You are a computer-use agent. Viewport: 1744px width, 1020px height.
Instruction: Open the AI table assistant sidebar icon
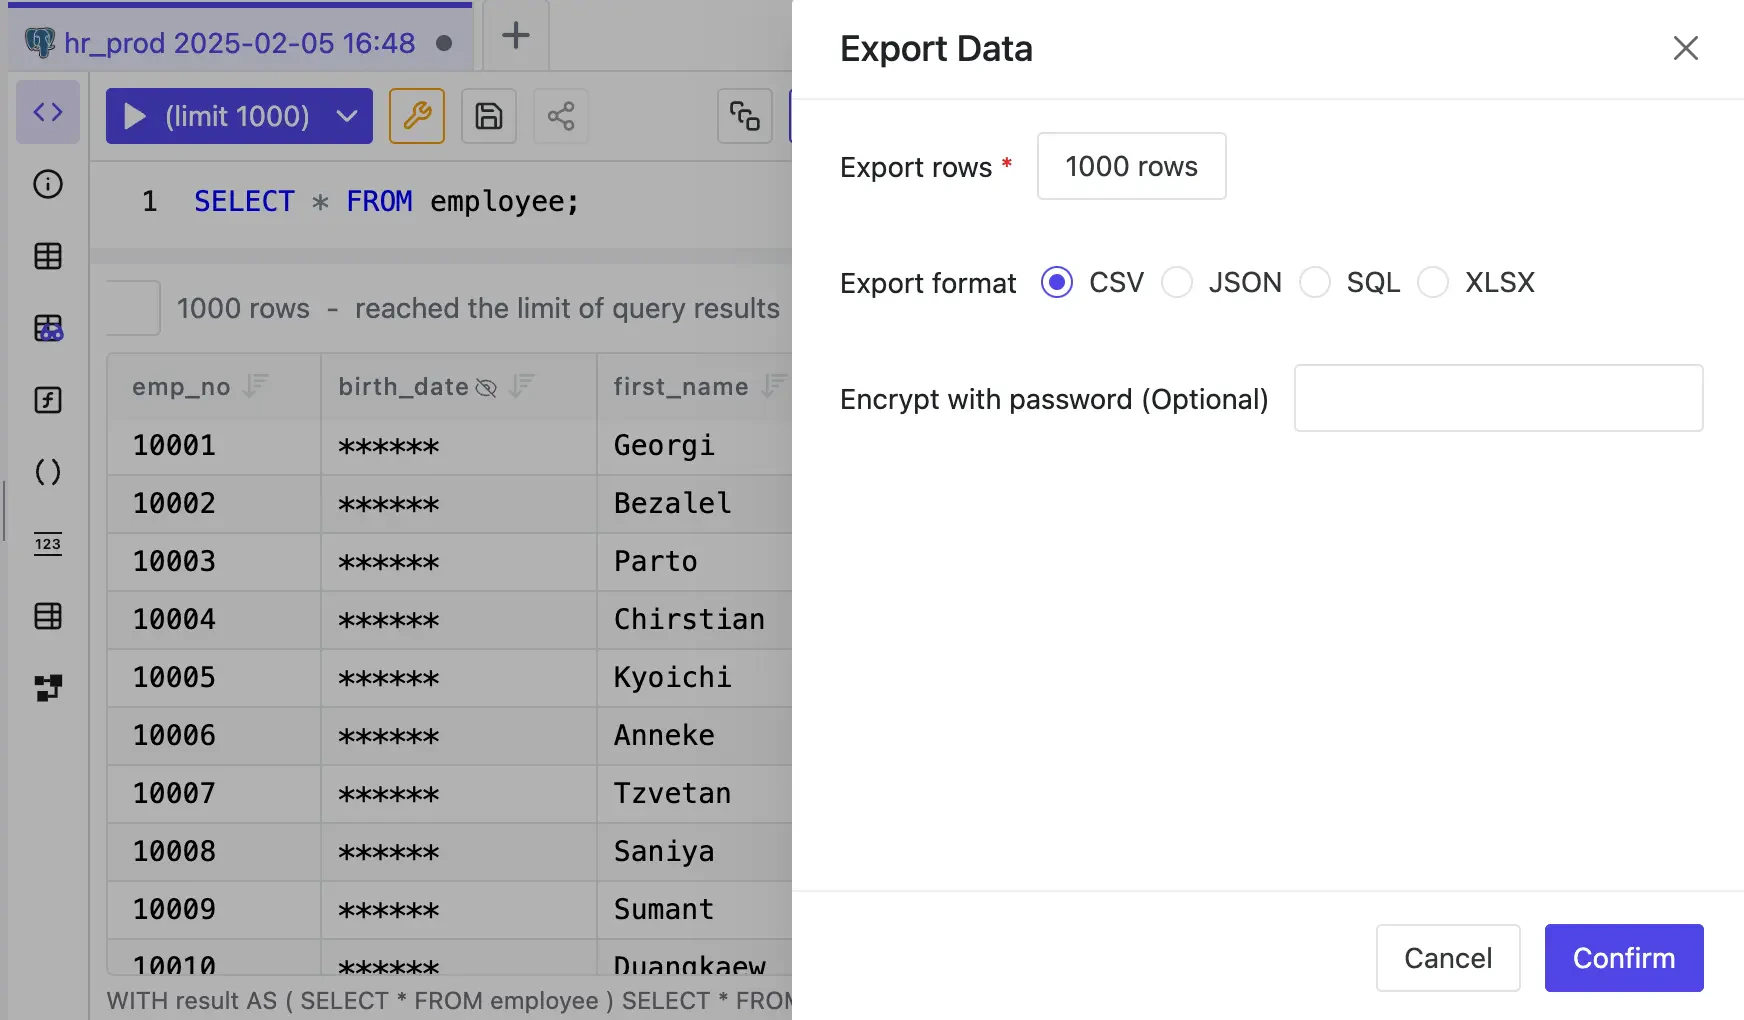point(48,328)
